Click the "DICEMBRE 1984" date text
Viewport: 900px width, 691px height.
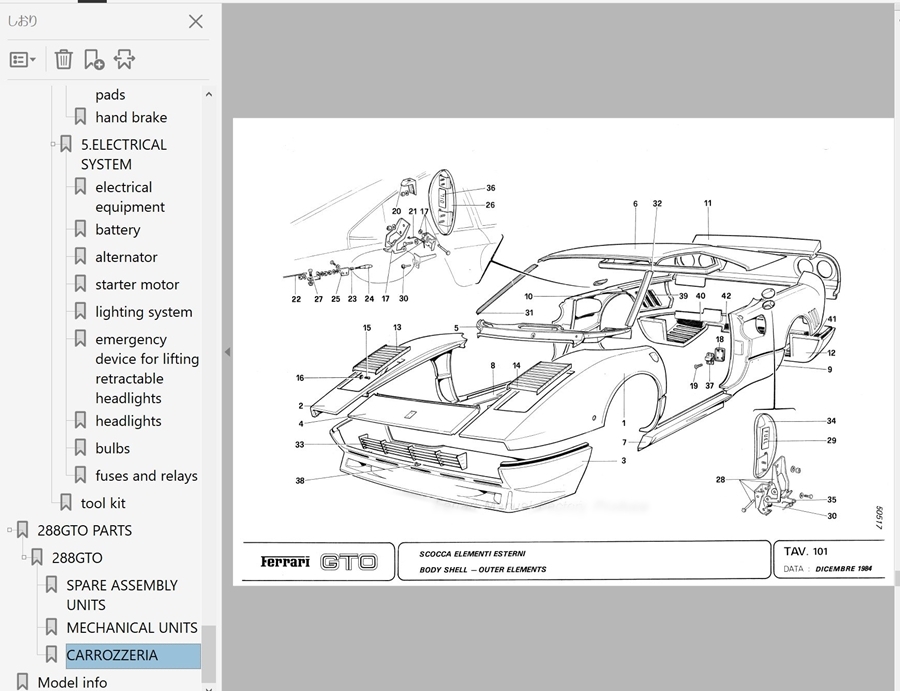click(844, 569)
